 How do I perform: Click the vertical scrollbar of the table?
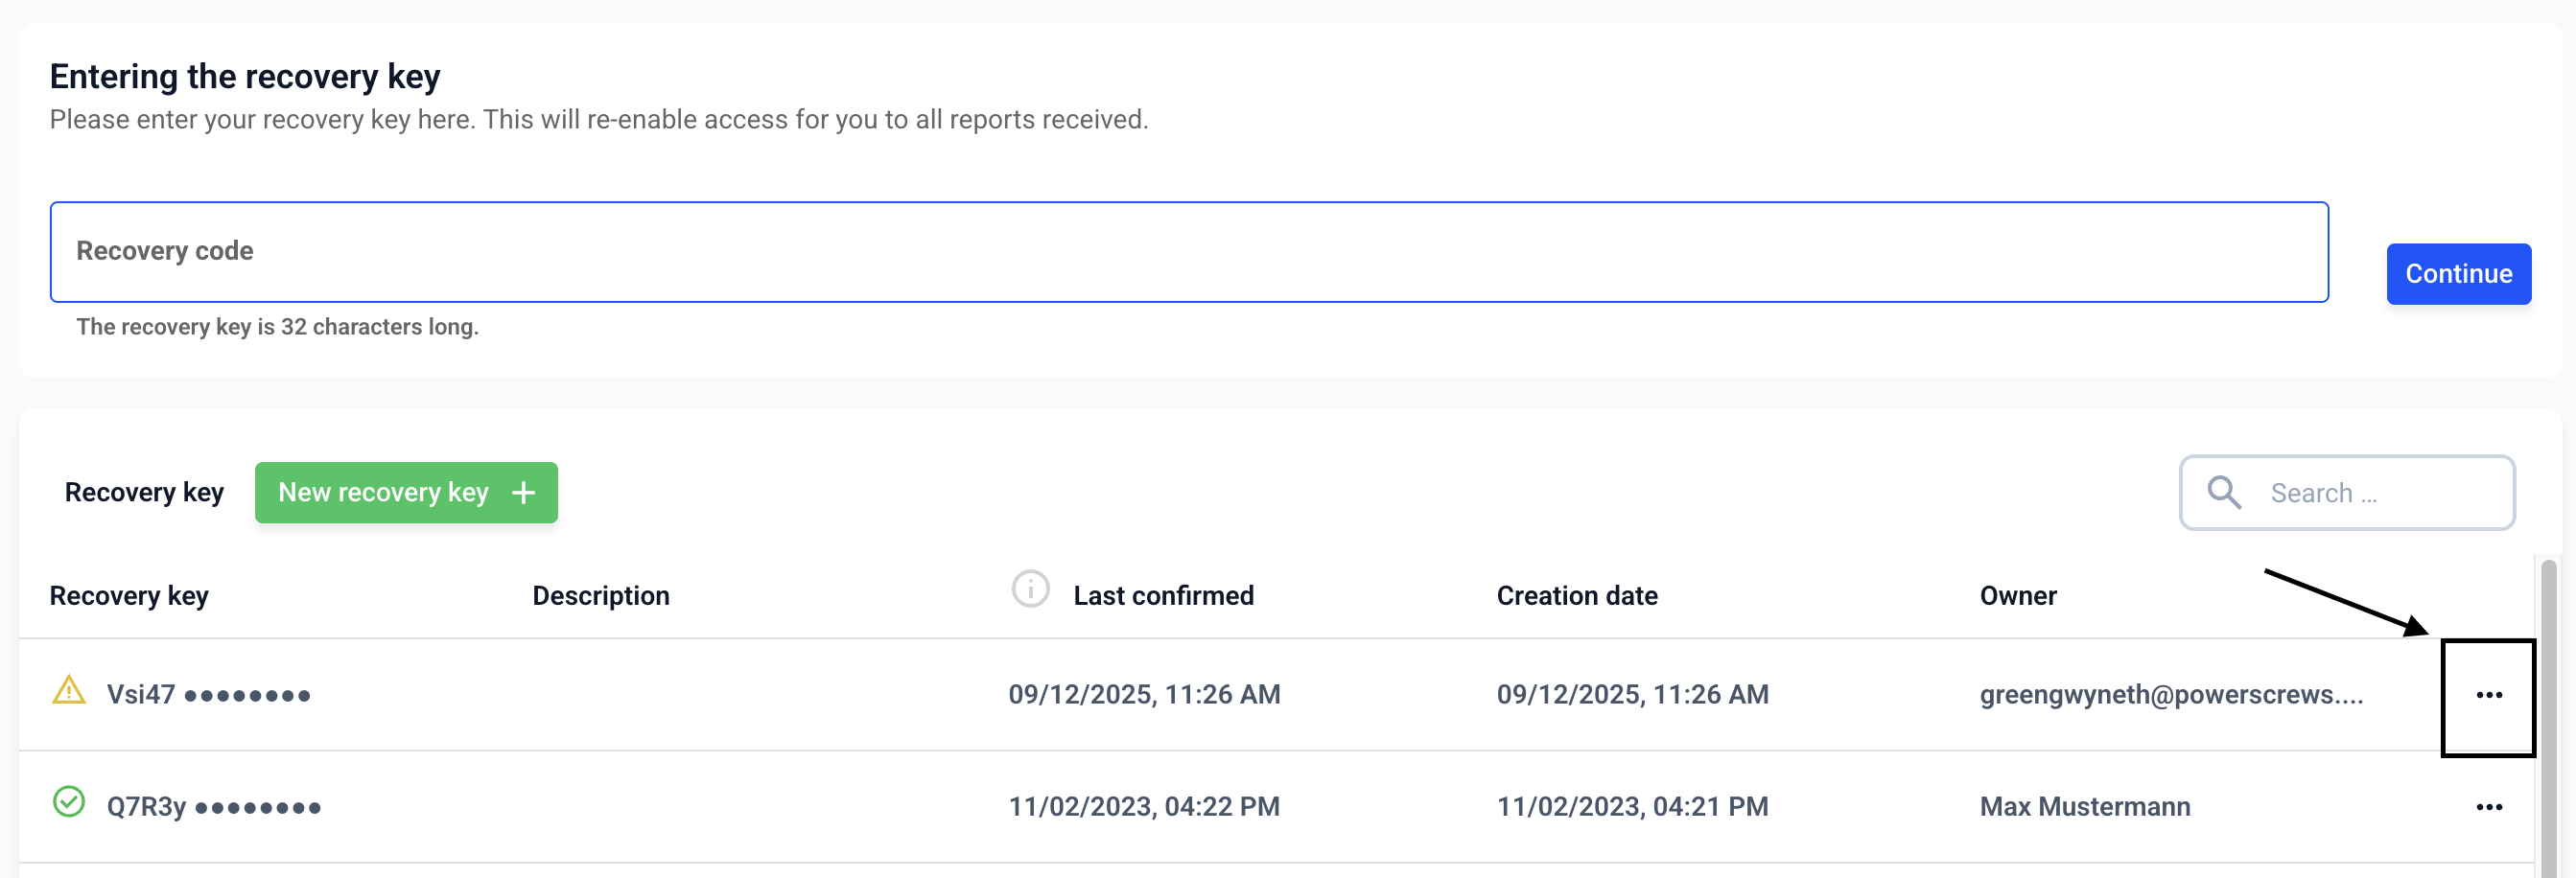2548,720
